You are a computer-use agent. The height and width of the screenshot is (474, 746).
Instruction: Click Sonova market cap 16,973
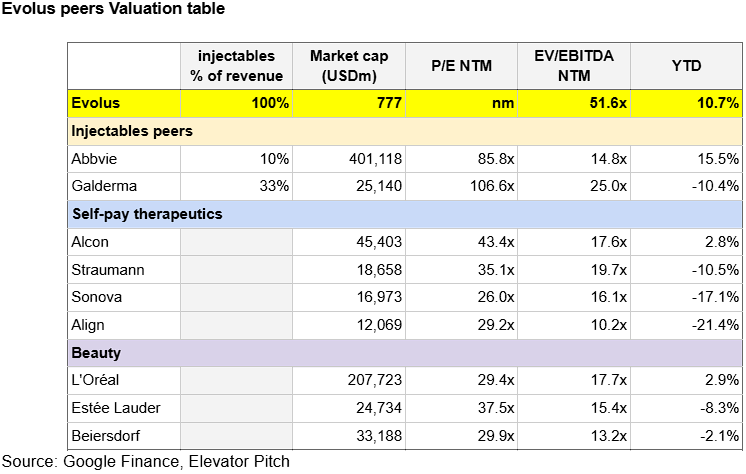click(379, 297)
